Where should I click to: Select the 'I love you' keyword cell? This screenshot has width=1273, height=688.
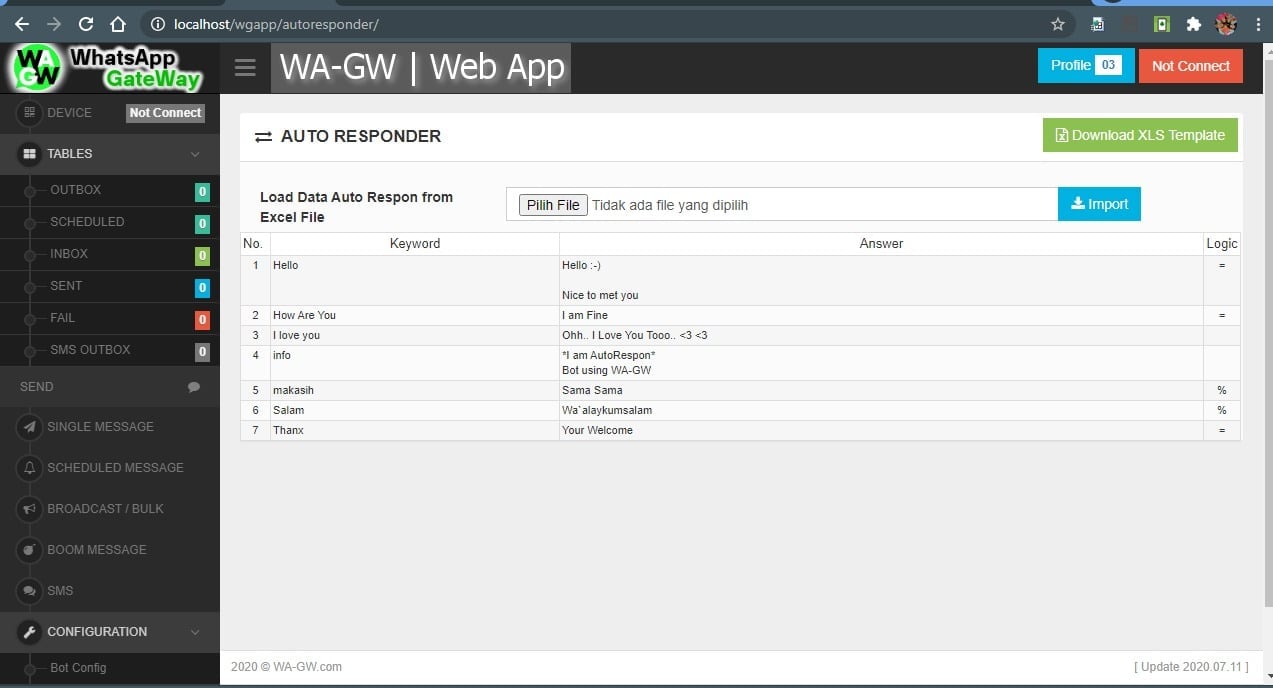pyautogui.click(x=415, y=335)
